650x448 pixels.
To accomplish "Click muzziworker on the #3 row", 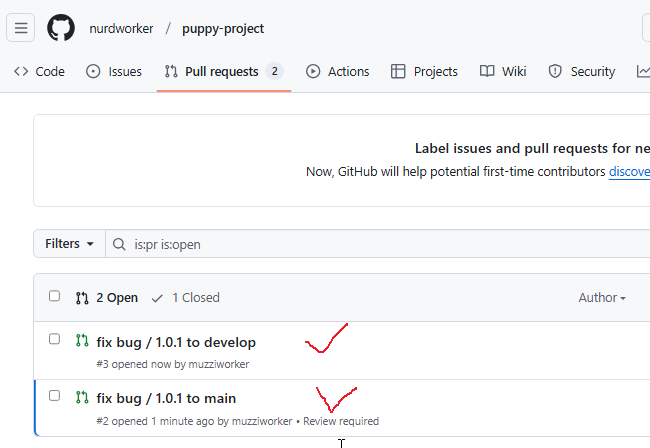I will point(219,364).
